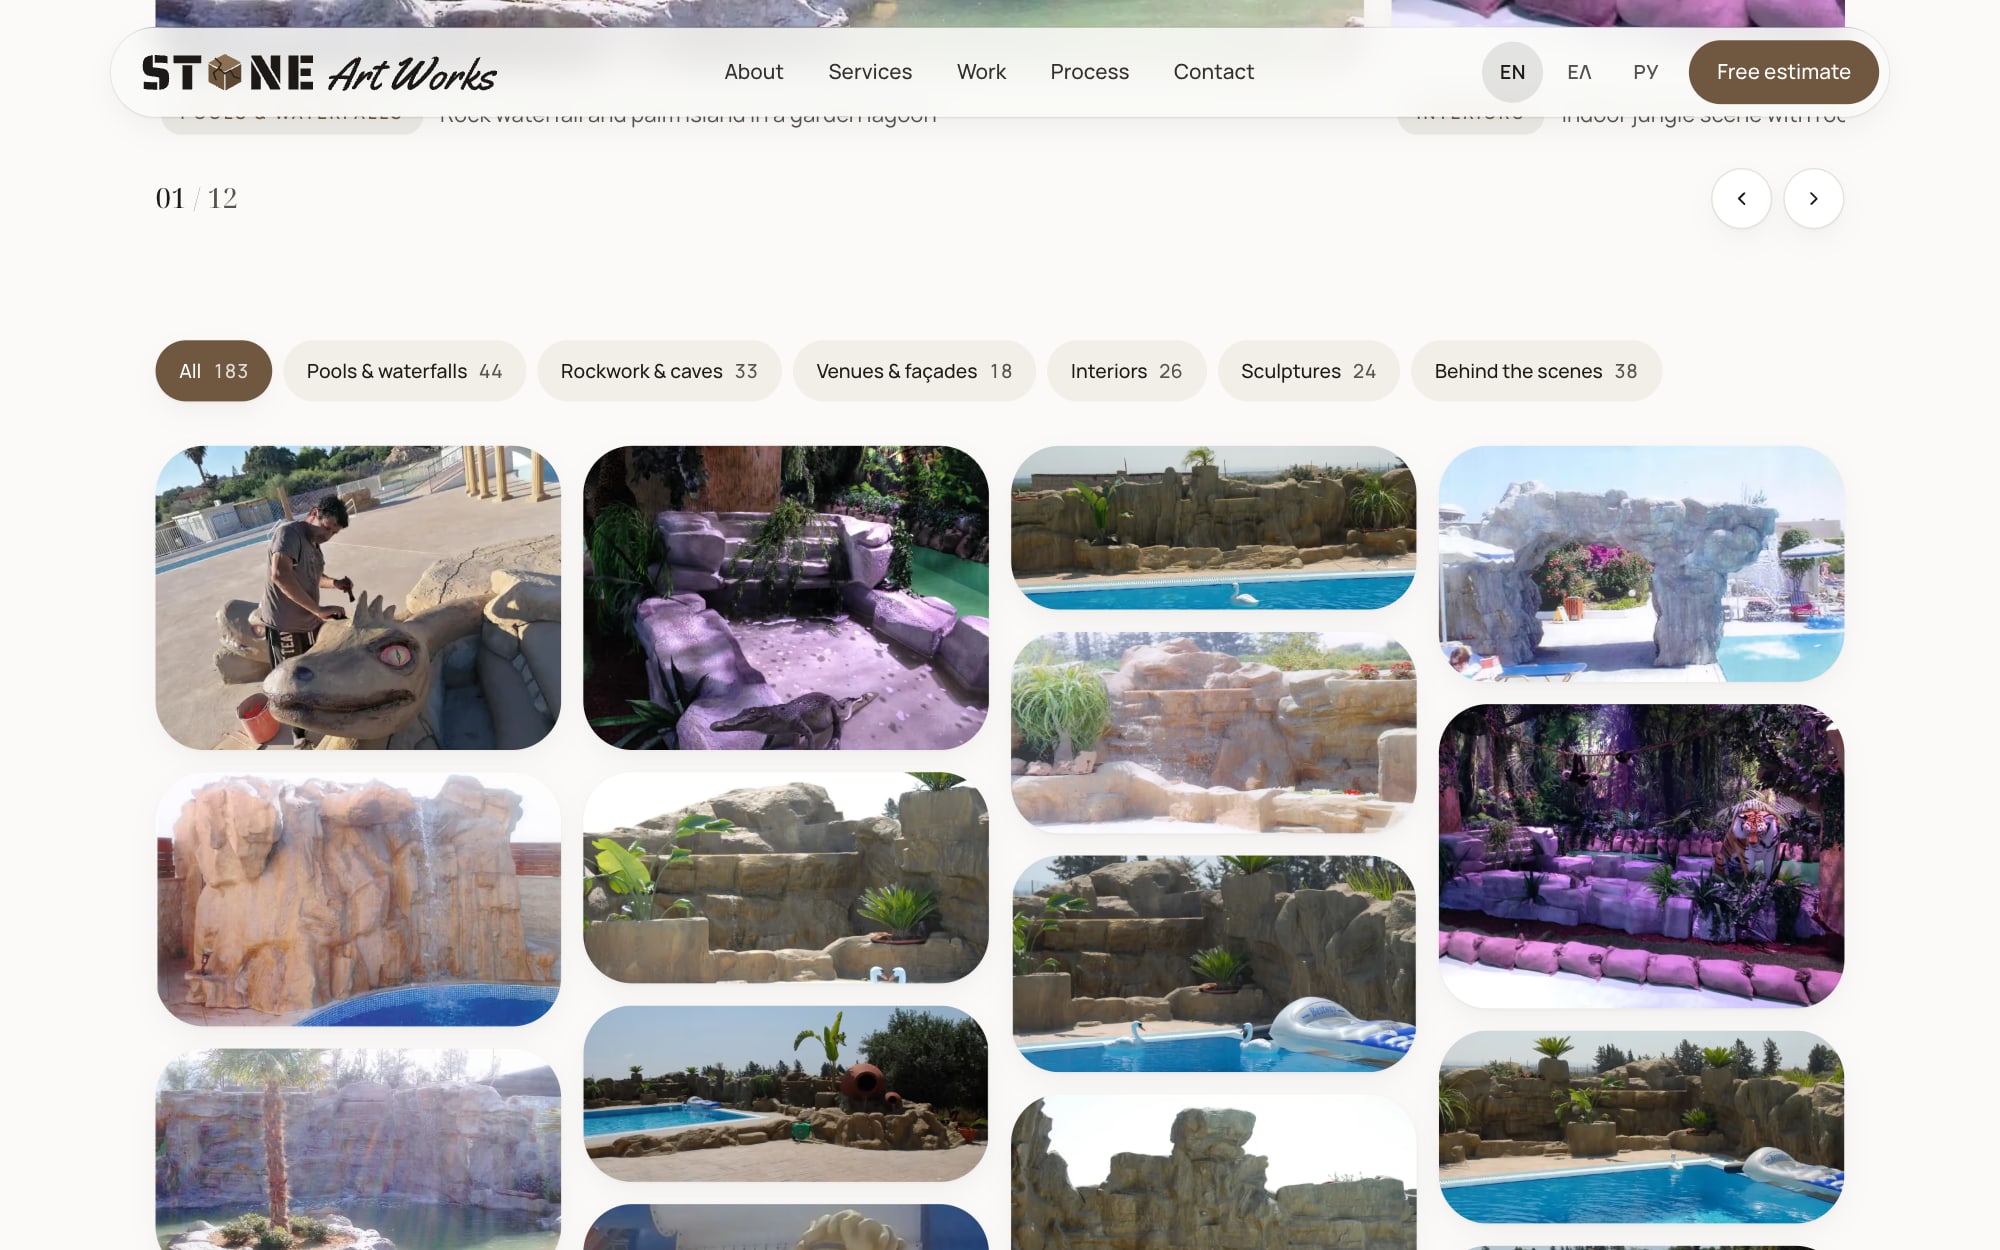Open the About nav link
The height and width of the screenshot is (1250, 2000).
pos(753,72)
